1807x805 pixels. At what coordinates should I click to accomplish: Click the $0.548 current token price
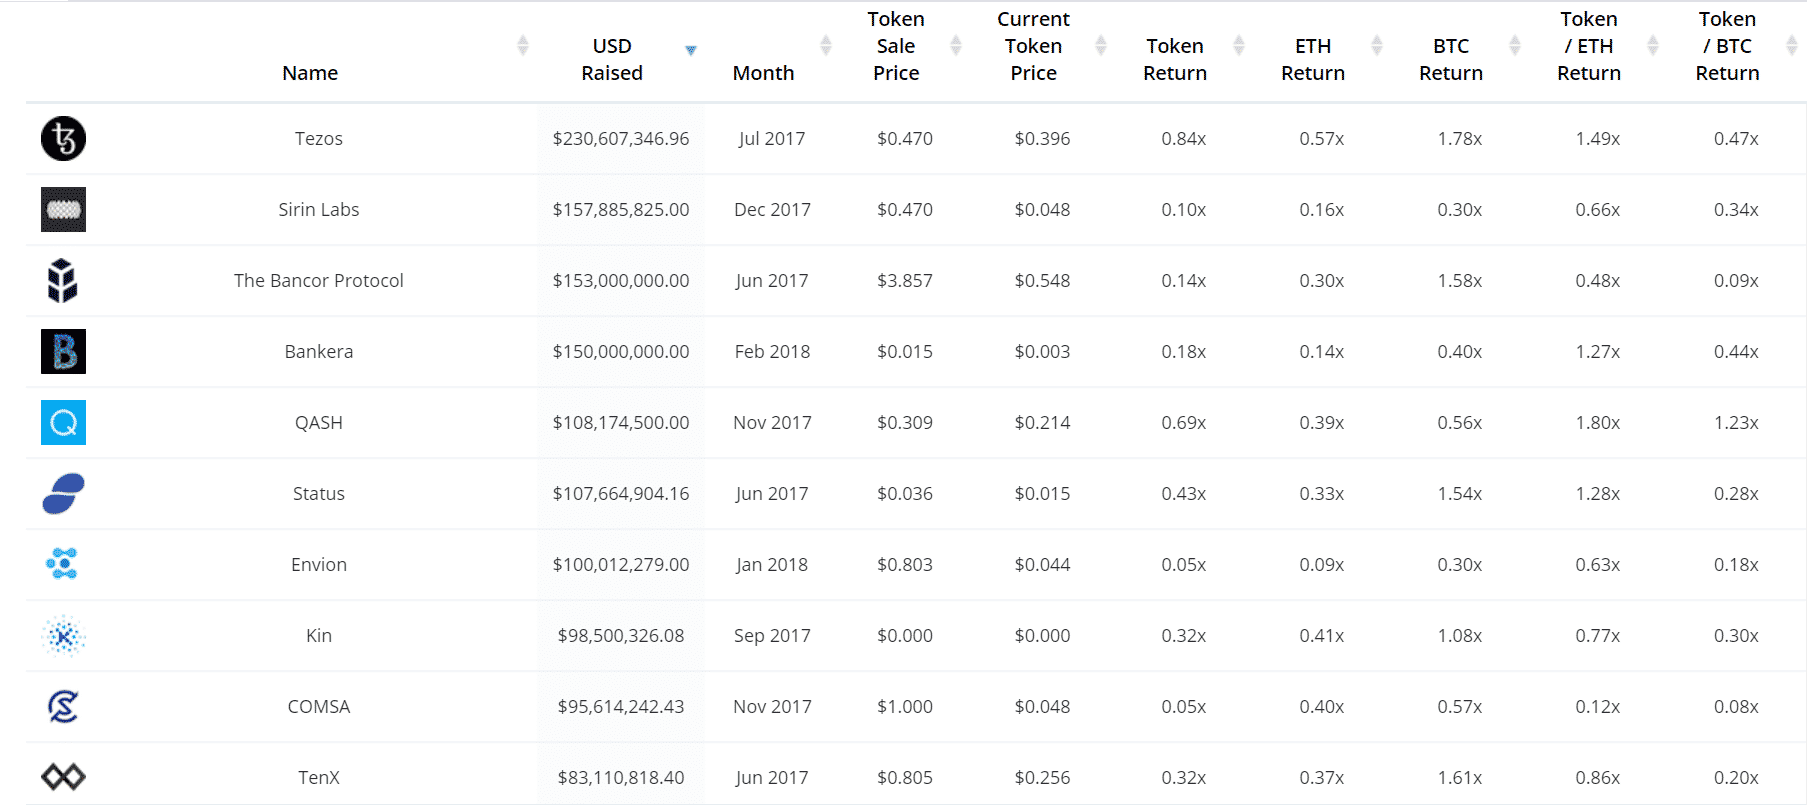pyautogui.click(x=1042, y=281)
